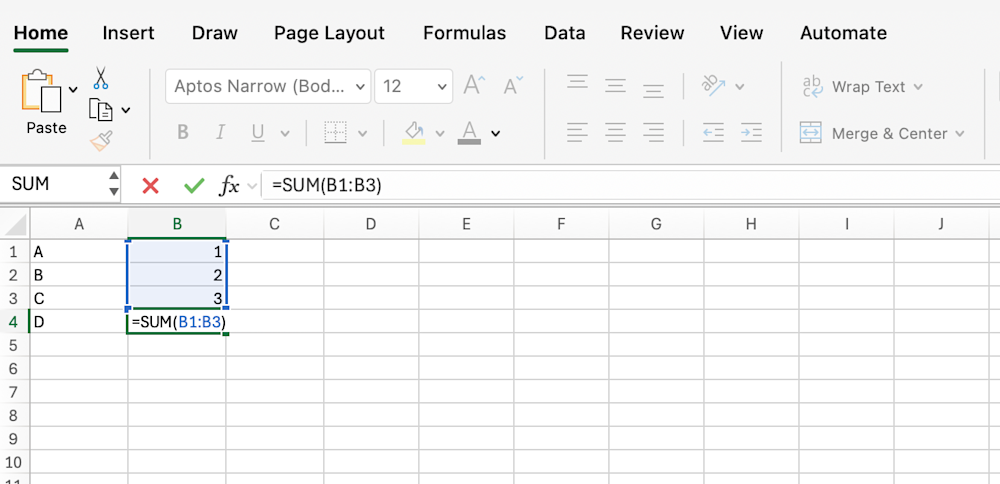This screenshot has height=484, width=1000.
Task: Open the Automate tab
Action: pos(843,33)
